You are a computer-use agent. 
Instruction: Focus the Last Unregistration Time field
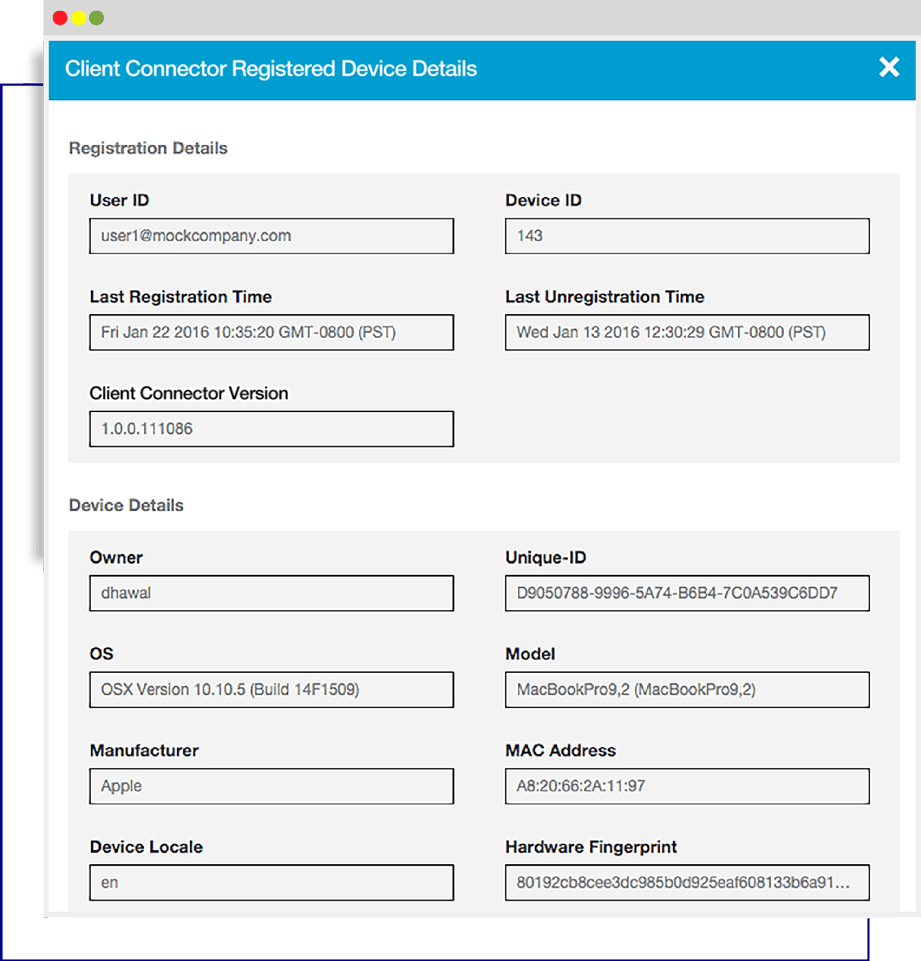pos(687,332)
